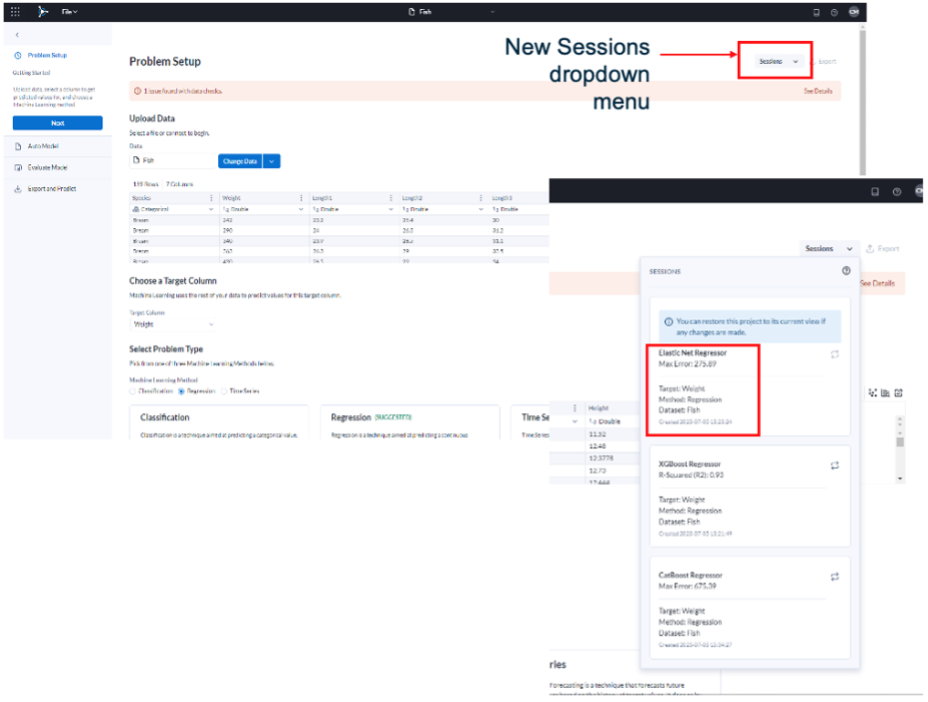Click the Auto Model document icon
Image resolution: width=928 pixels, height=702 pixels.
click(x=18, y=147)
